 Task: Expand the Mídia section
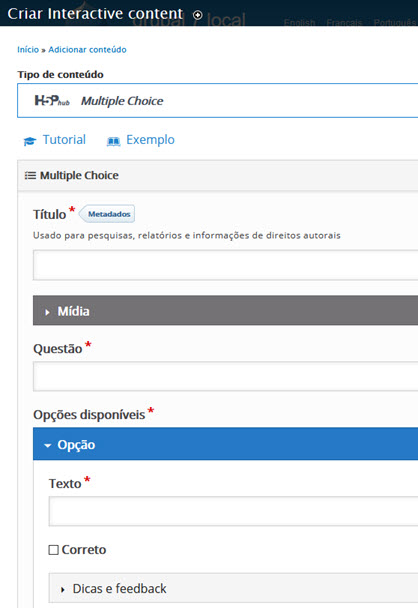225,311
